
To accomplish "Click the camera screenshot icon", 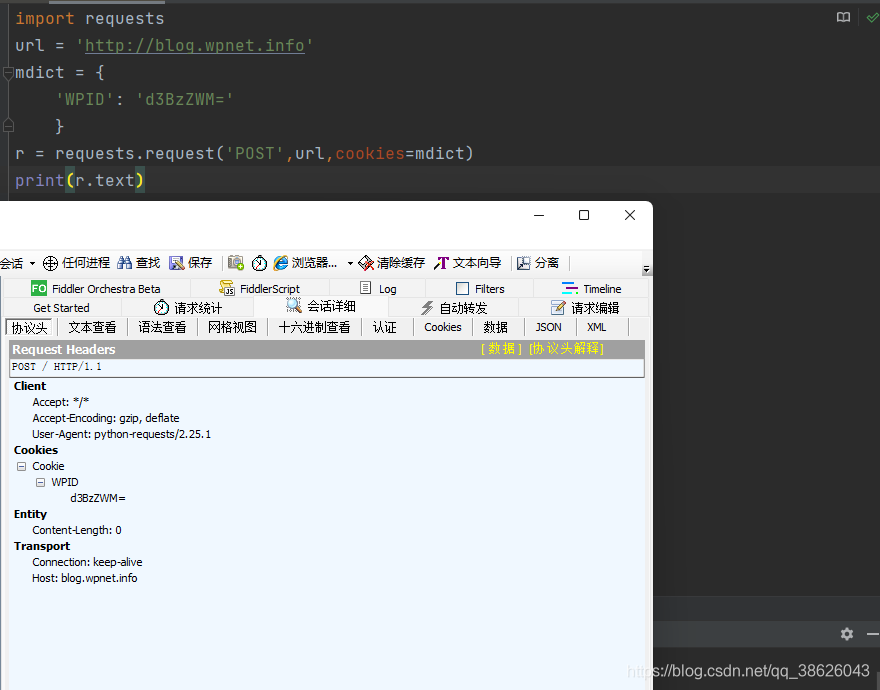I will pos(236,263).
